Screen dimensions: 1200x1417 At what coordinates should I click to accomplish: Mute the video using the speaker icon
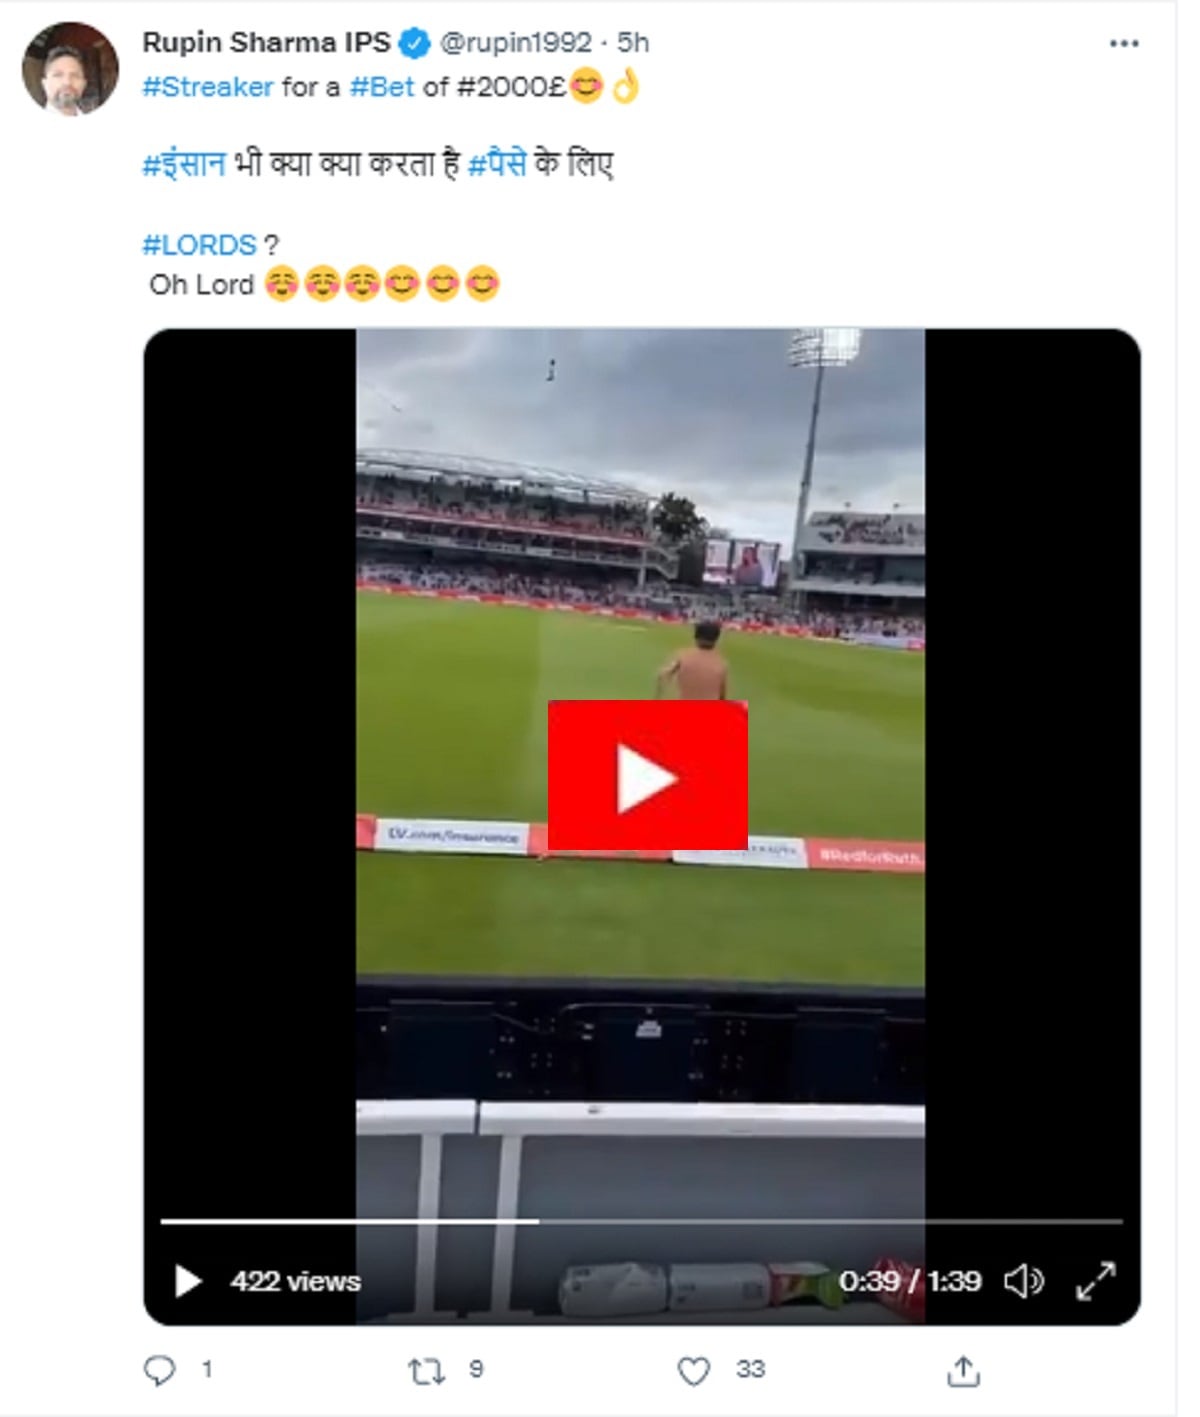pyautogui.click(x=1024, y=1281)
